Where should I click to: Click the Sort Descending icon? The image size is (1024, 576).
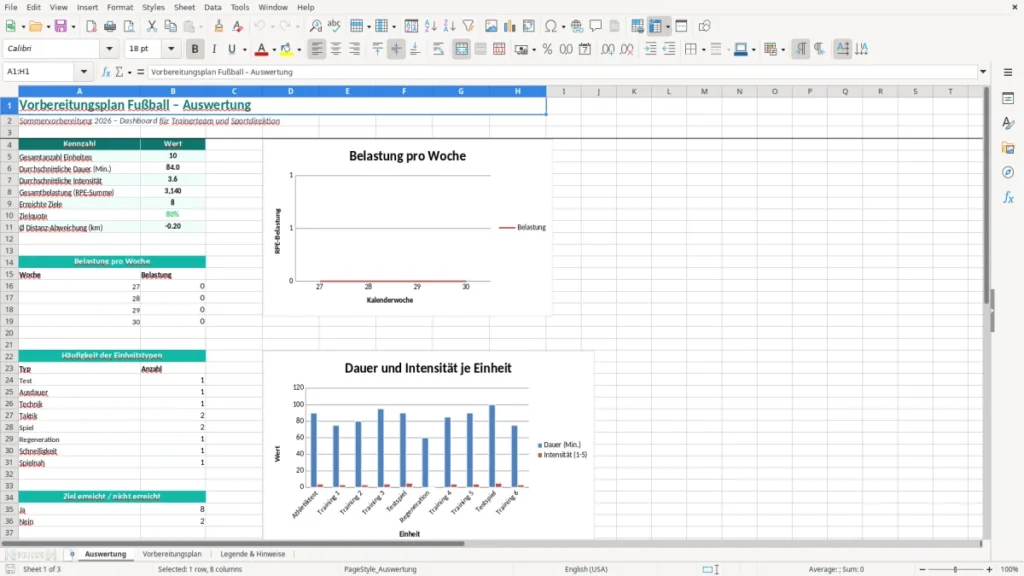pos(449,26)
